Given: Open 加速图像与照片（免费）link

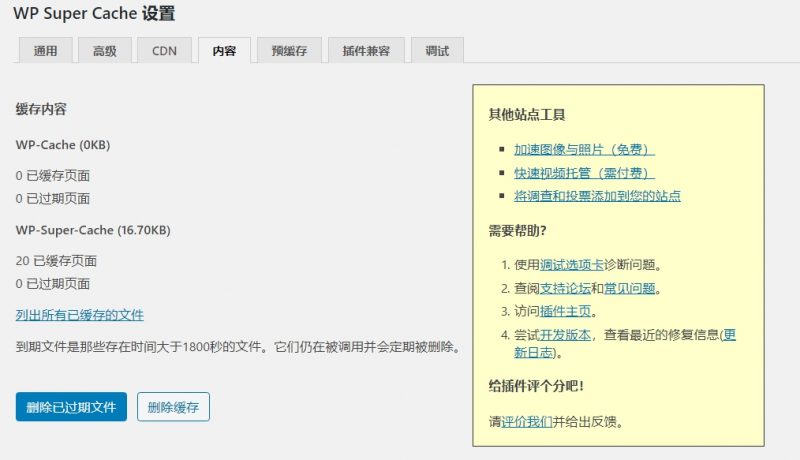Looking at the screenshot, I should click(584, 149).
